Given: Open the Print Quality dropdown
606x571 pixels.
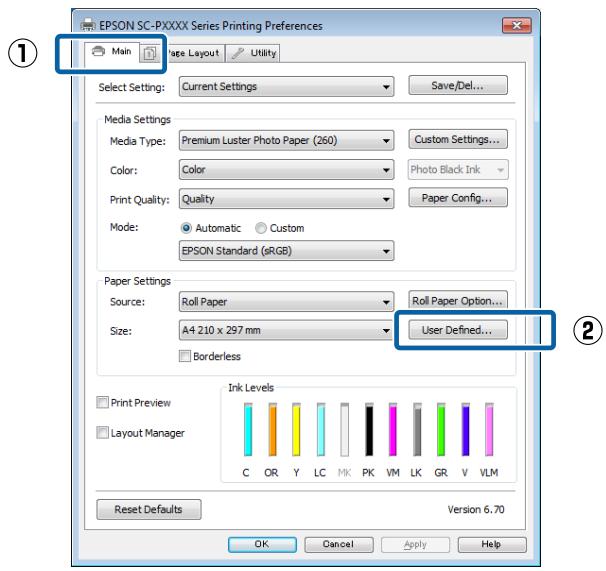Looking at the screenshot, I should tap(286, 199).
